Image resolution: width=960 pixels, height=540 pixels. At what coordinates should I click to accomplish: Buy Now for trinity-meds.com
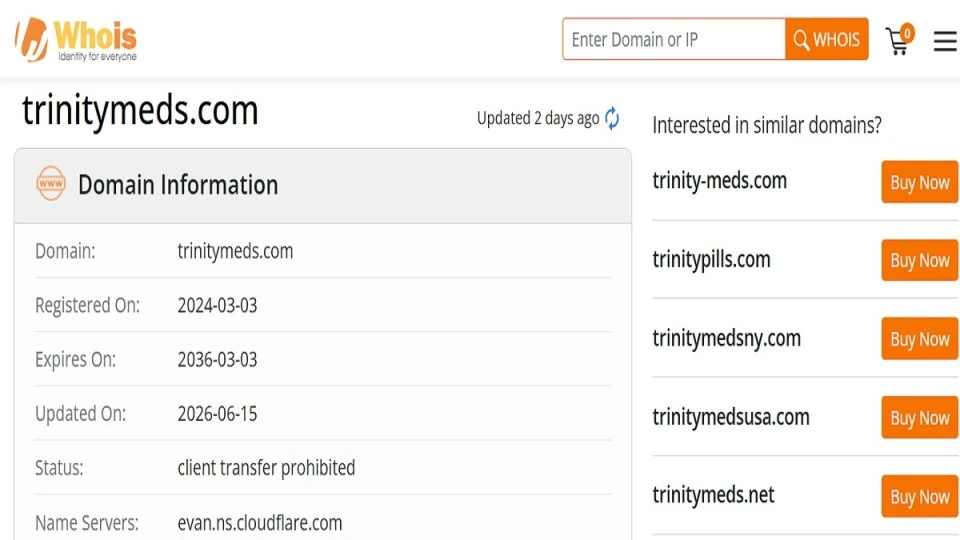(920, 182)
